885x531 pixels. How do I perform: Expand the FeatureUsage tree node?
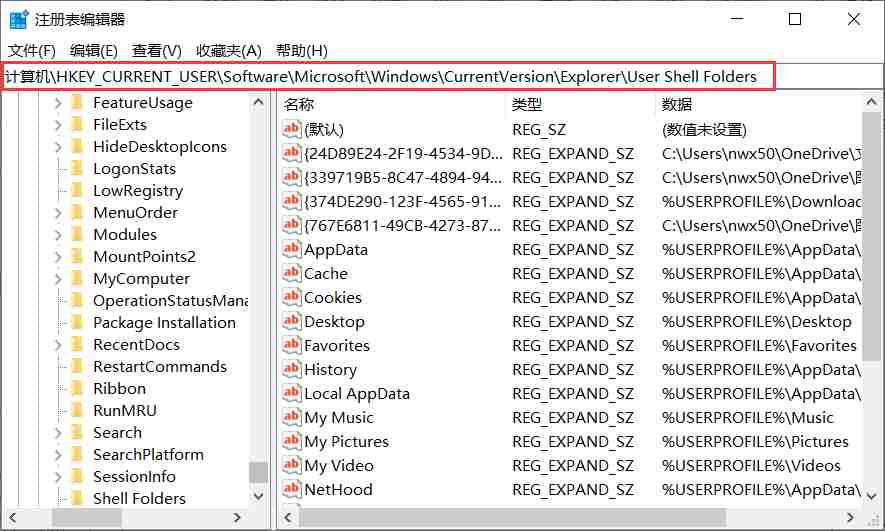pyautogui.click(x=58, y=103)
